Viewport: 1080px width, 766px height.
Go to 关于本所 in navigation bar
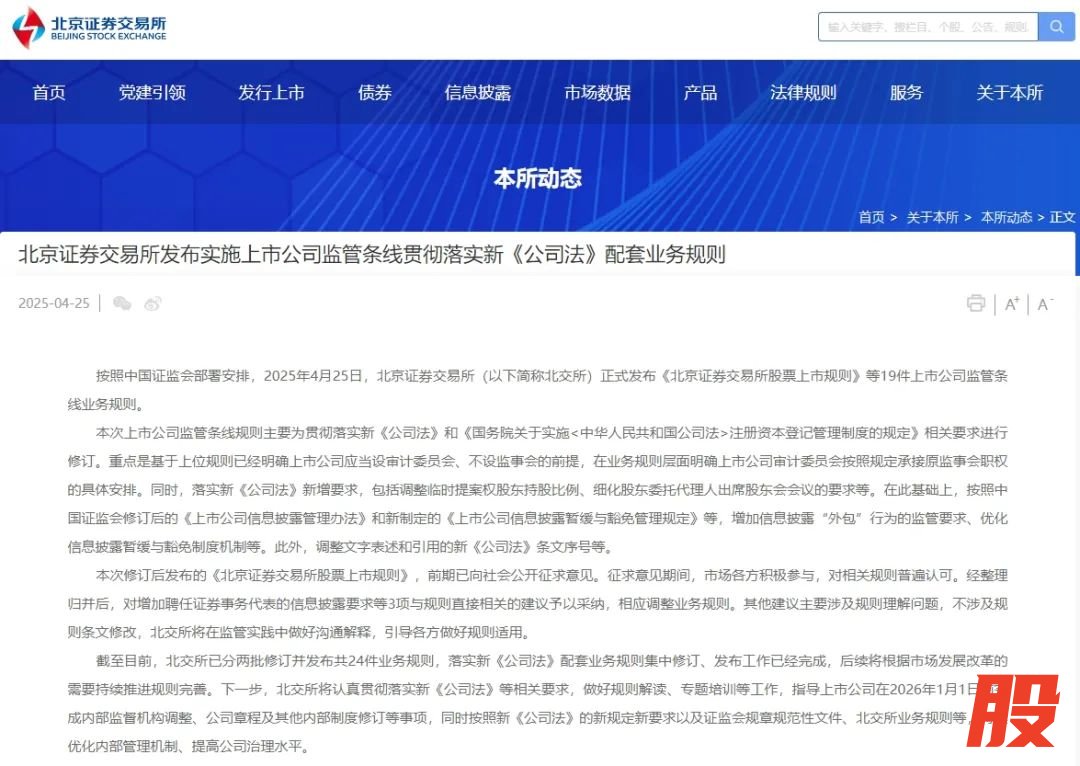coord(1009,93)
